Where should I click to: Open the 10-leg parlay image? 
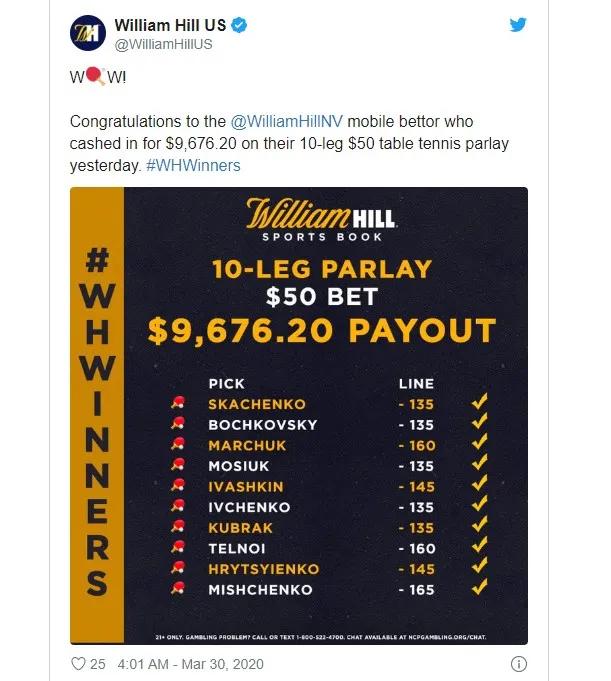[x=299, y=416]
